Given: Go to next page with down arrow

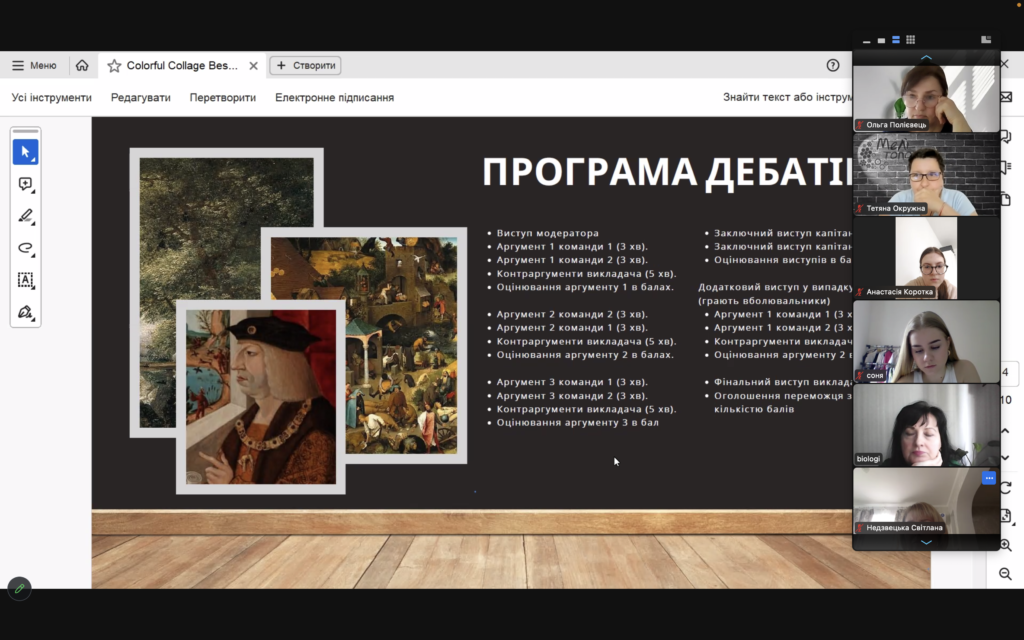Looking at the screenshot, I should point(1006,458).
